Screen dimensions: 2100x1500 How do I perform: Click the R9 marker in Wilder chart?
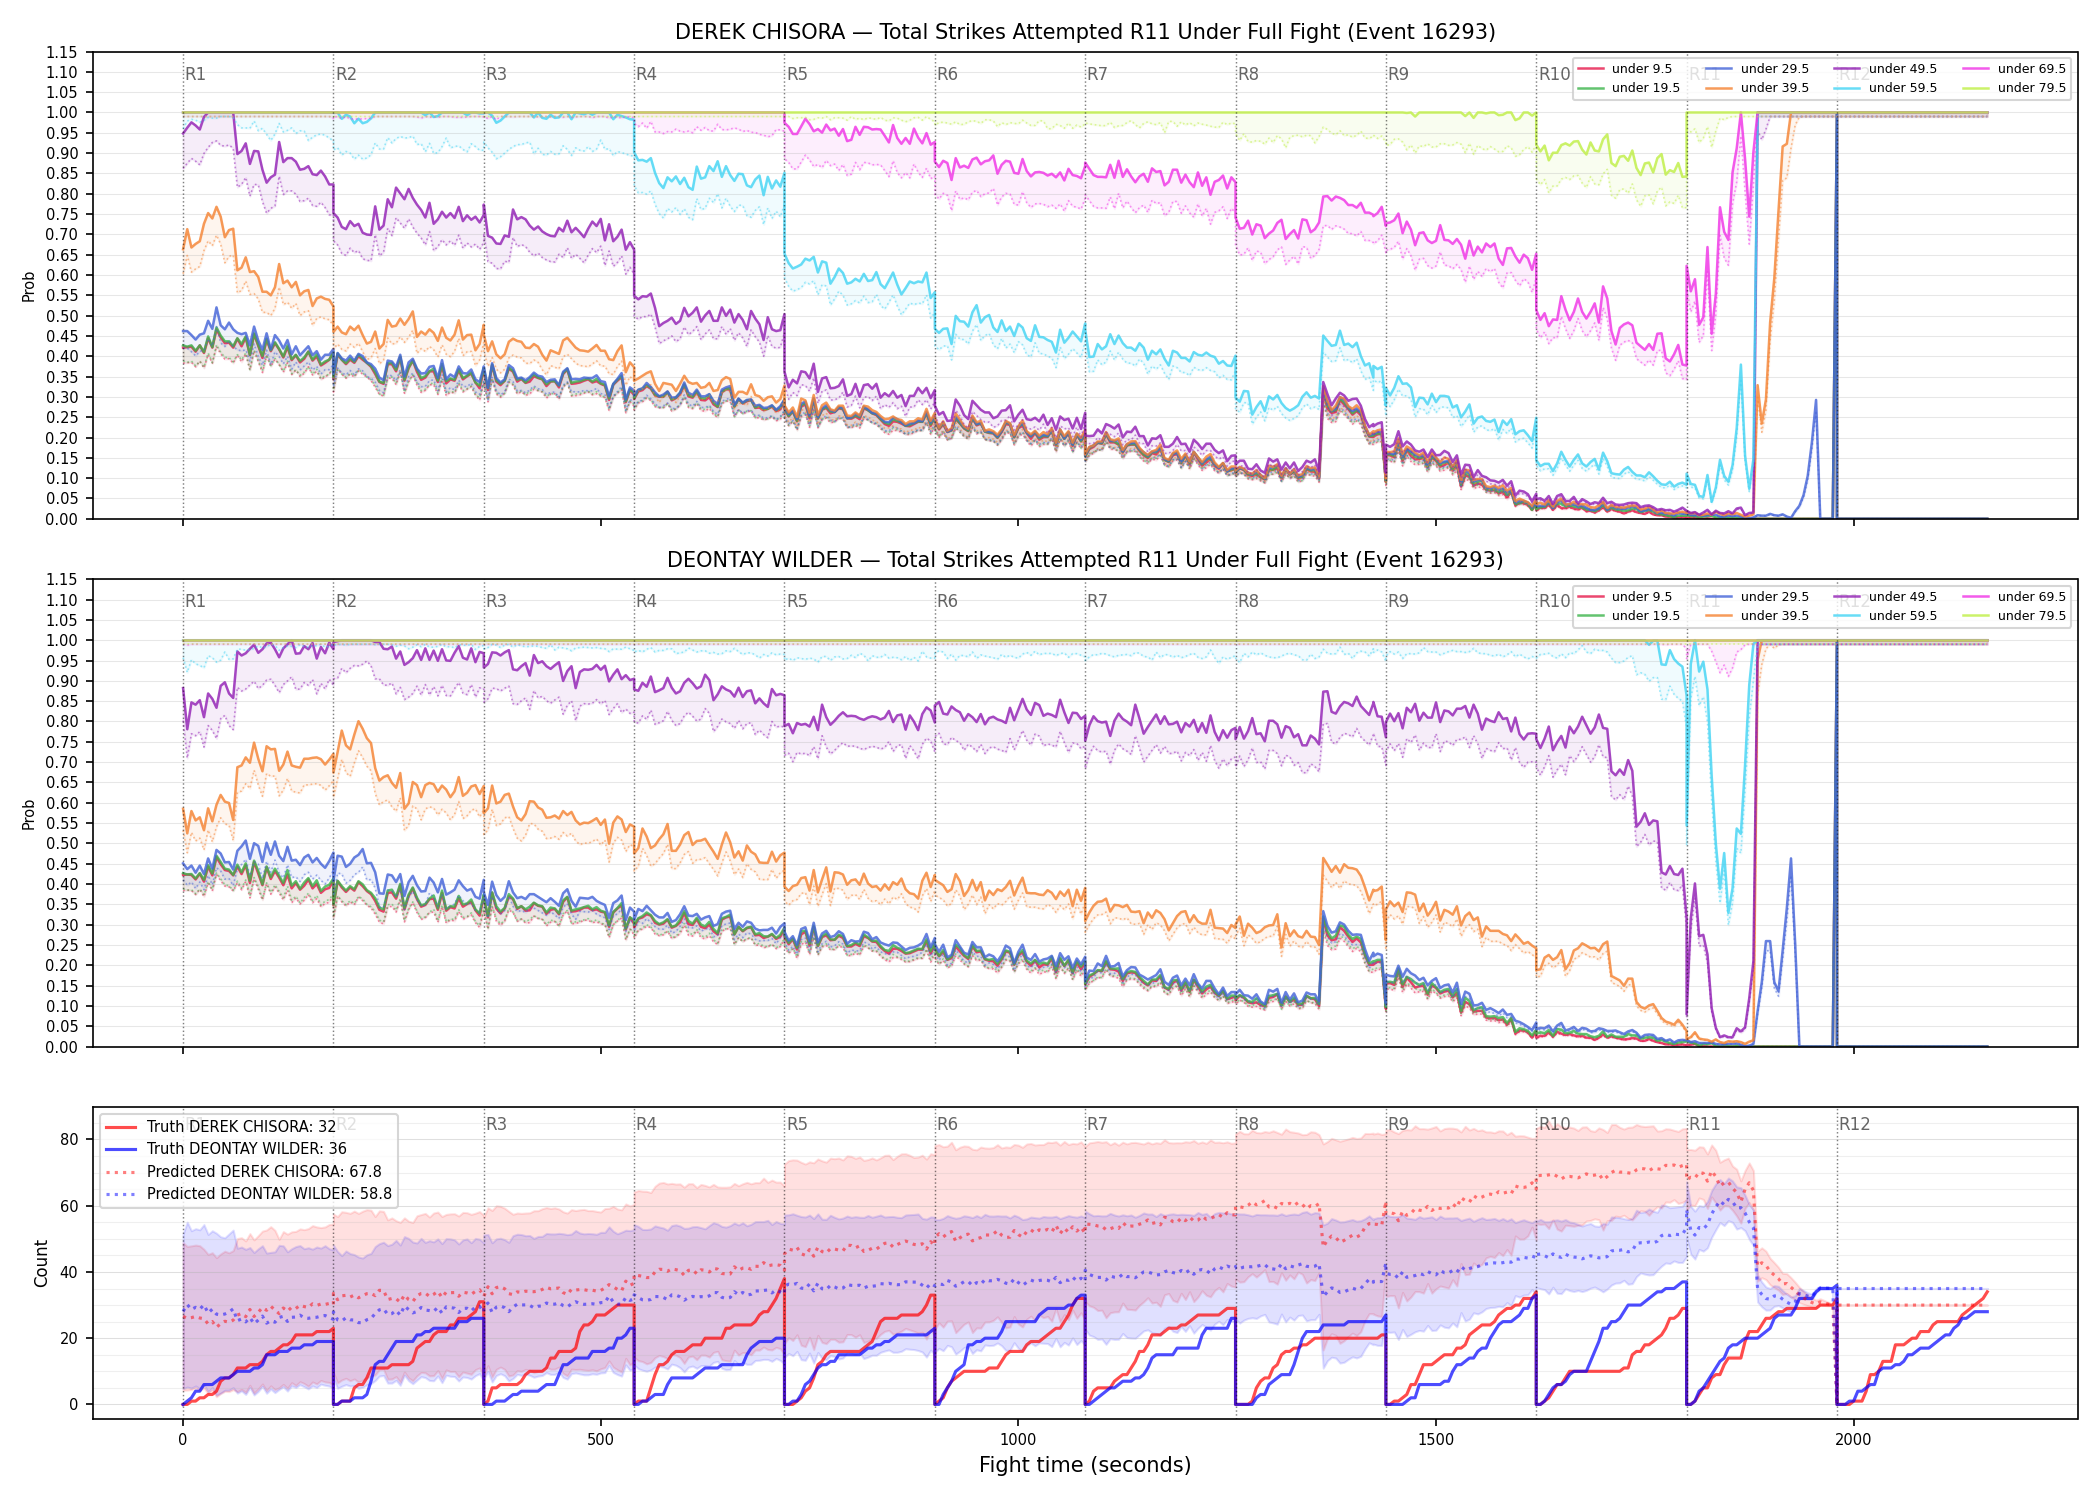pyautogui.click(x=1398, y=601)
